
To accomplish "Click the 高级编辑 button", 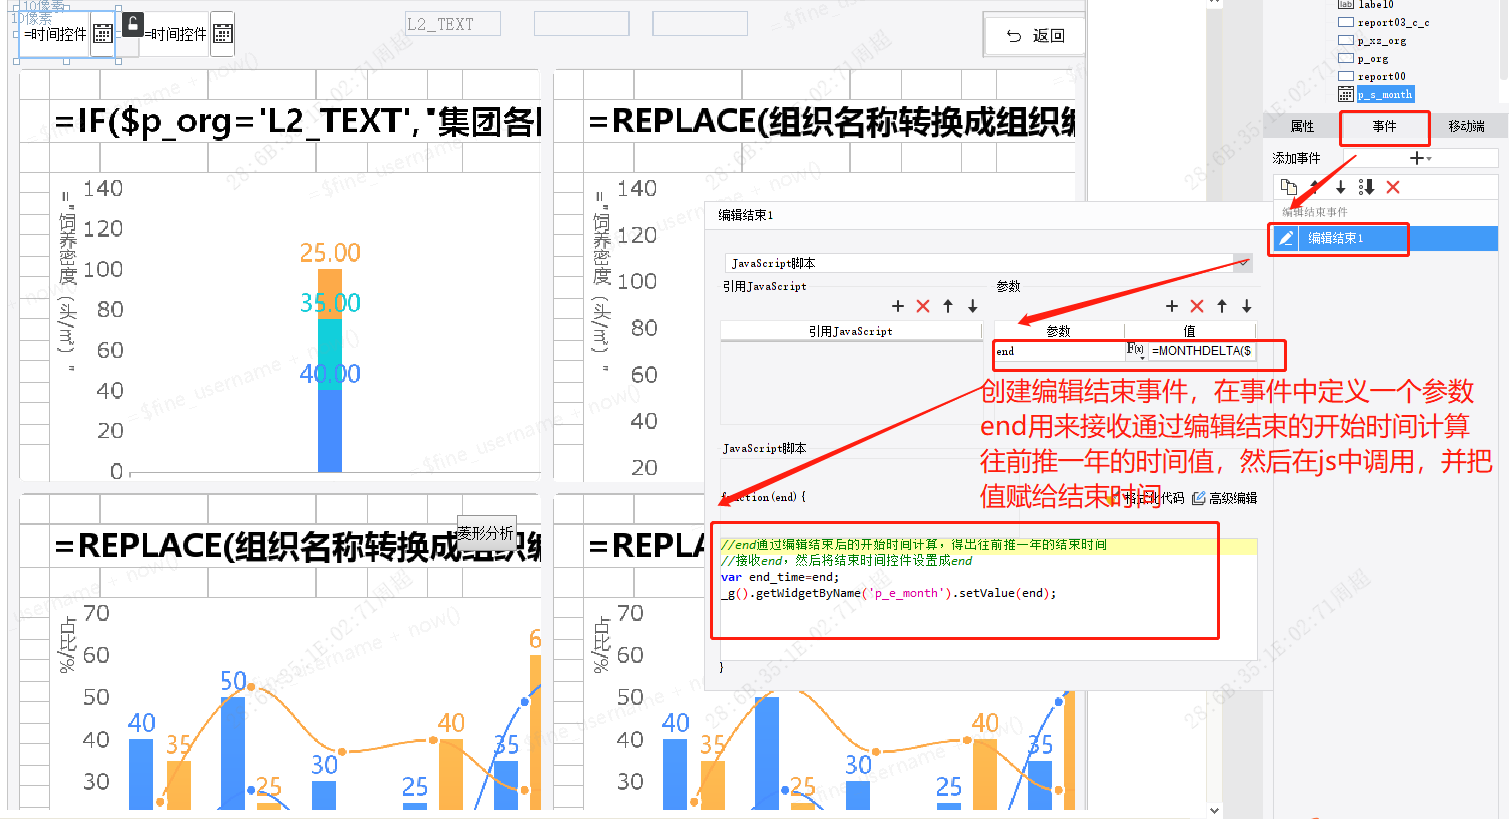I will click(1225, 498).
